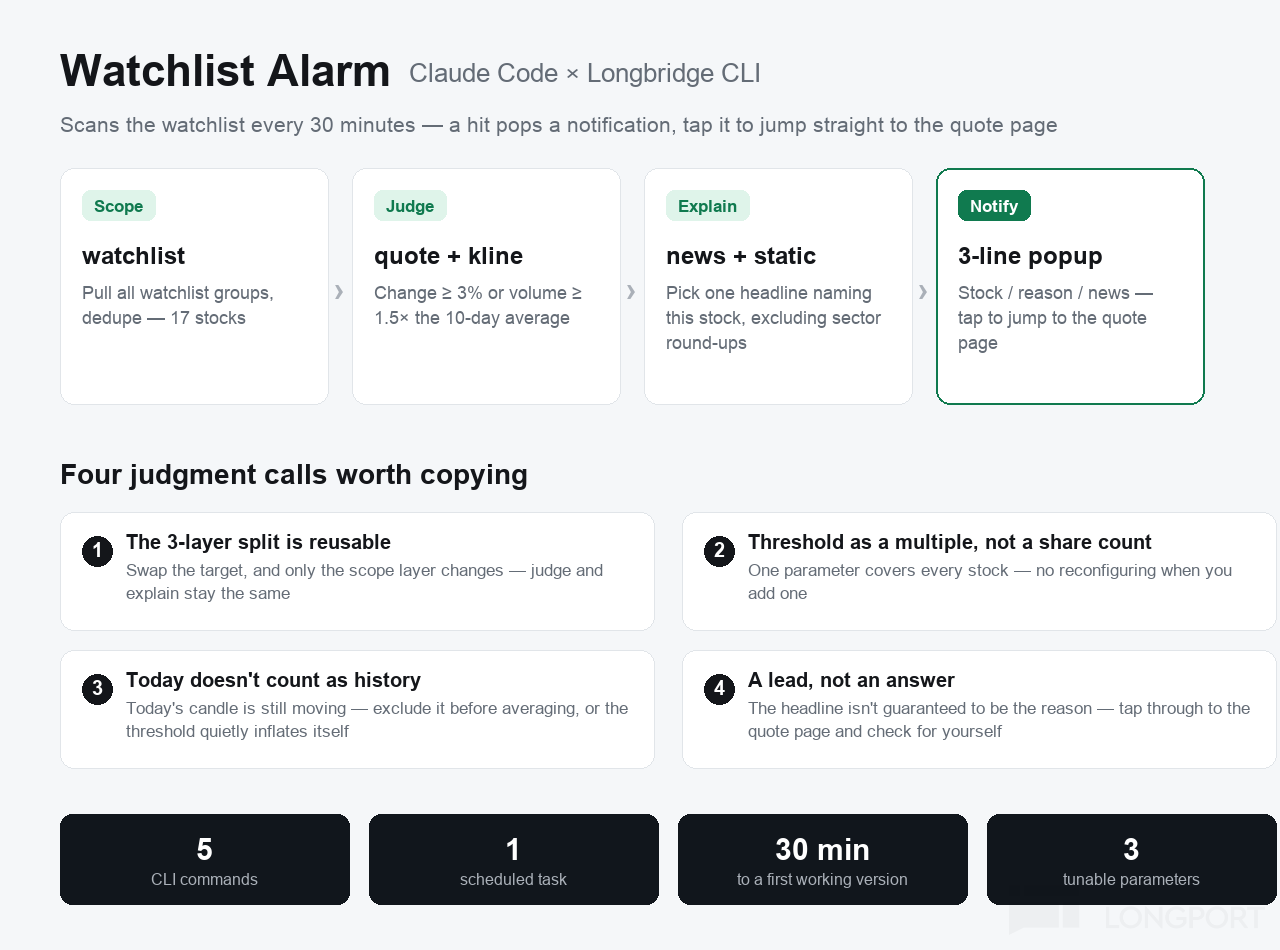Click the 'Change ≥ 3% or volume' description
This screenshot has width=1280, height=950.
click(x=478, y=306)
